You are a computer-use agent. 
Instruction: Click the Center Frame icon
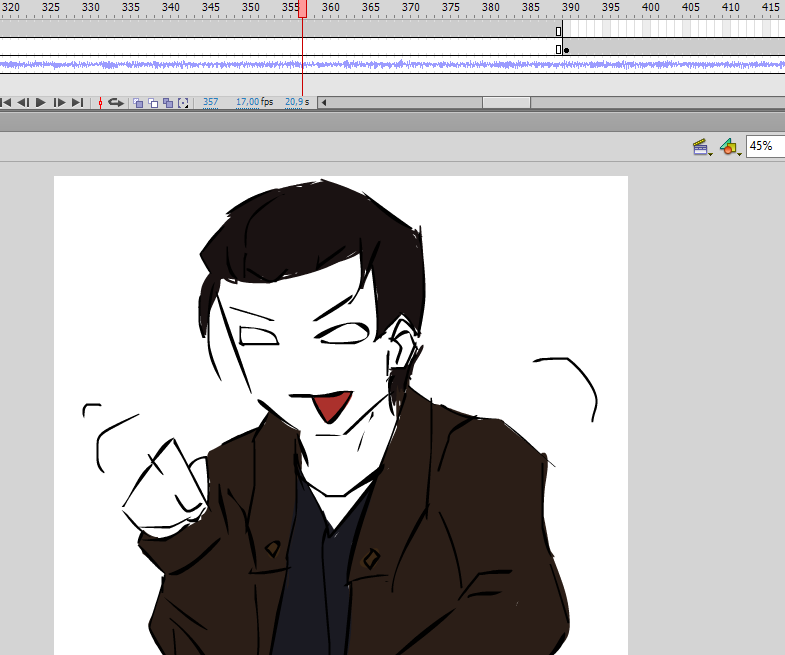pos(100,102)
